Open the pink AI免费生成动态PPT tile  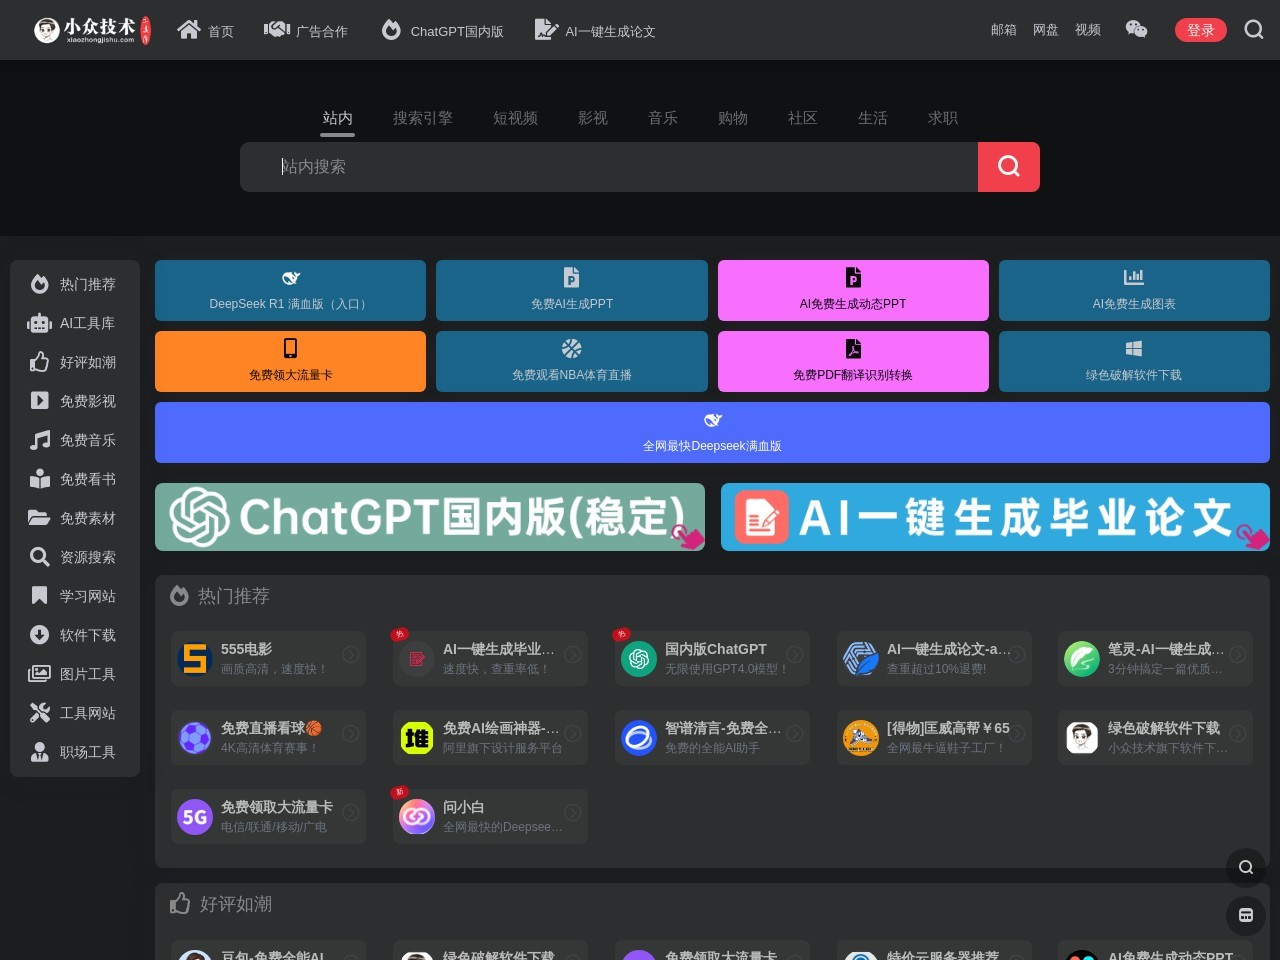coord(853,291)
